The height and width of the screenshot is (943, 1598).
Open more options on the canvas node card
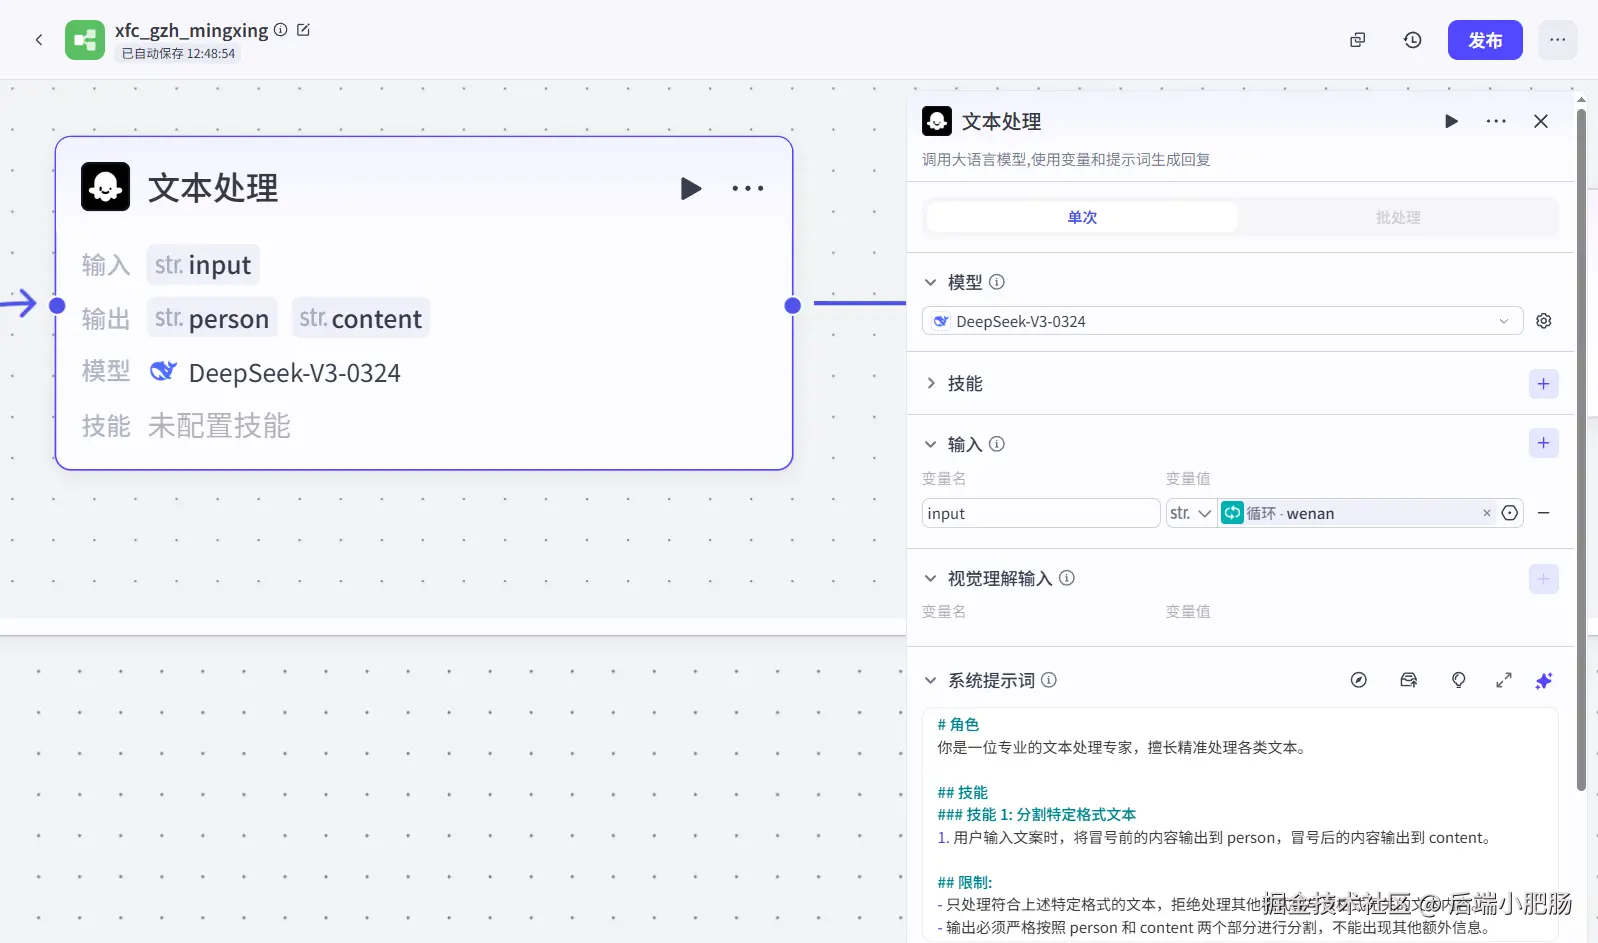(748, 188)
